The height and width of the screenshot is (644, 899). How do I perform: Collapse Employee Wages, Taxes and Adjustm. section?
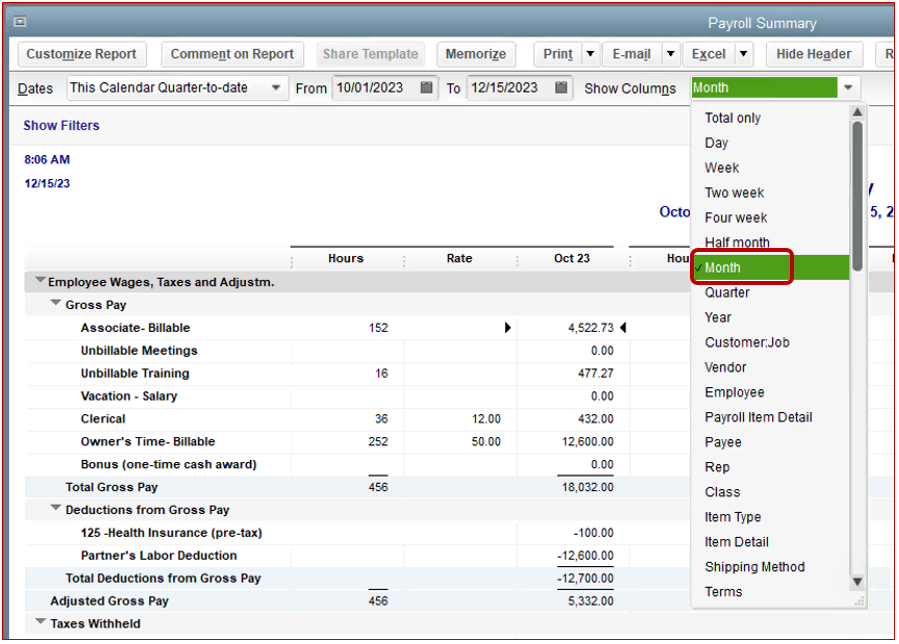pyautogui.click(x=40, y=280)
